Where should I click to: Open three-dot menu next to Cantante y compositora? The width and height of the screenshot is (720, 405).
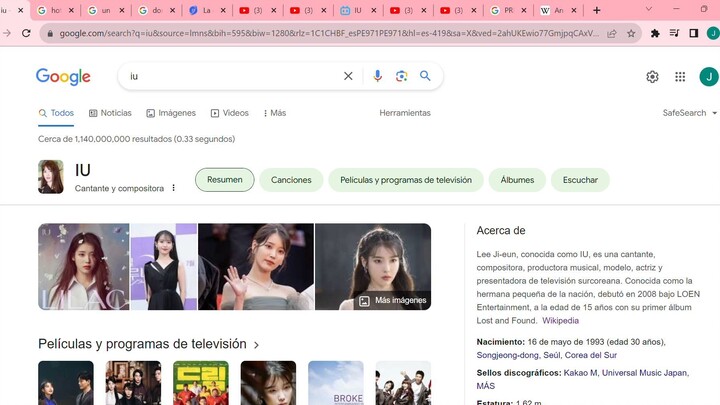(x=174, y=188)
